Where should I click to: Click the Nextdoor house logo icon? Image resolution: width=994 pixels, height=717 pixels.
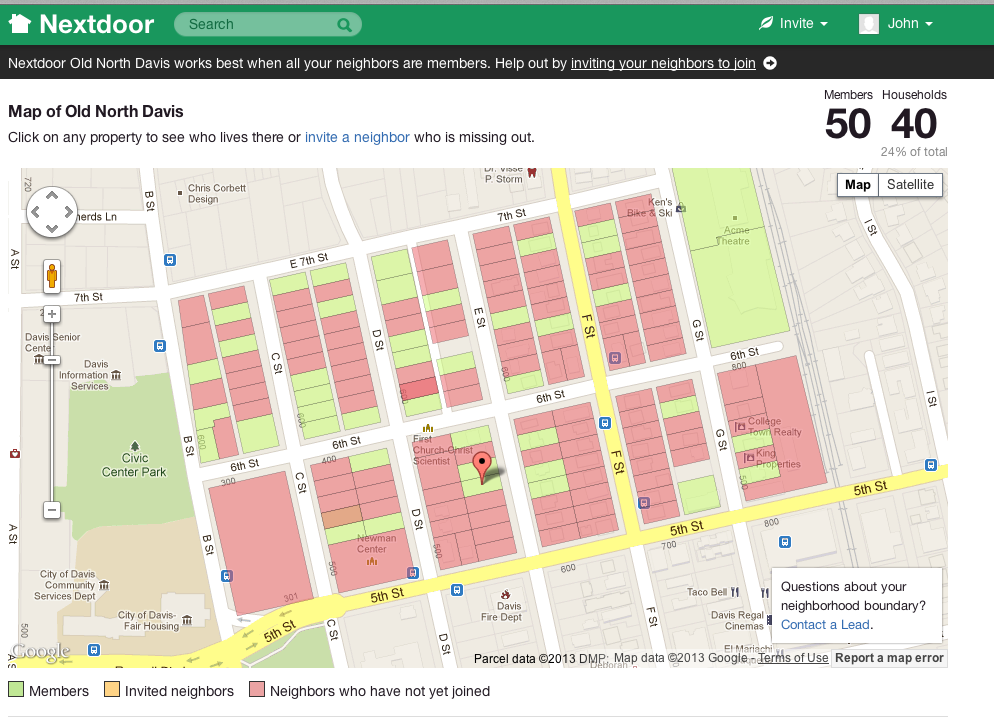pyautogui.click(x=20, y=24)
